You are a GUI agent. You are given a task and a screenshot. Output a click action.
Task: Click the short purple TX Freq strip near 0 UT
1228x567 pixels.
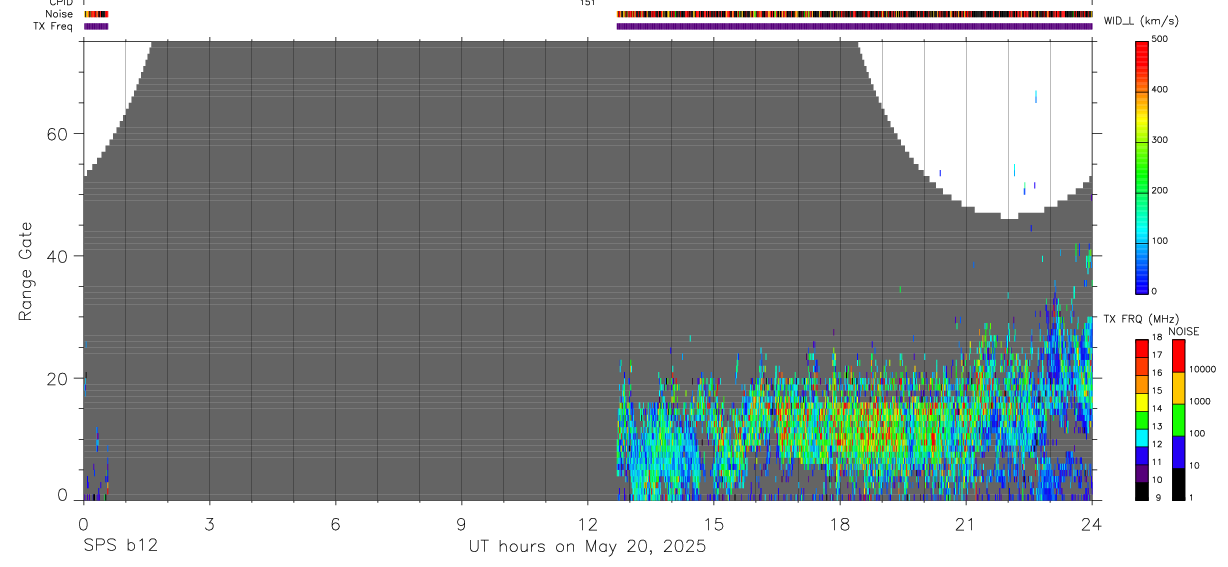point(96,26)
